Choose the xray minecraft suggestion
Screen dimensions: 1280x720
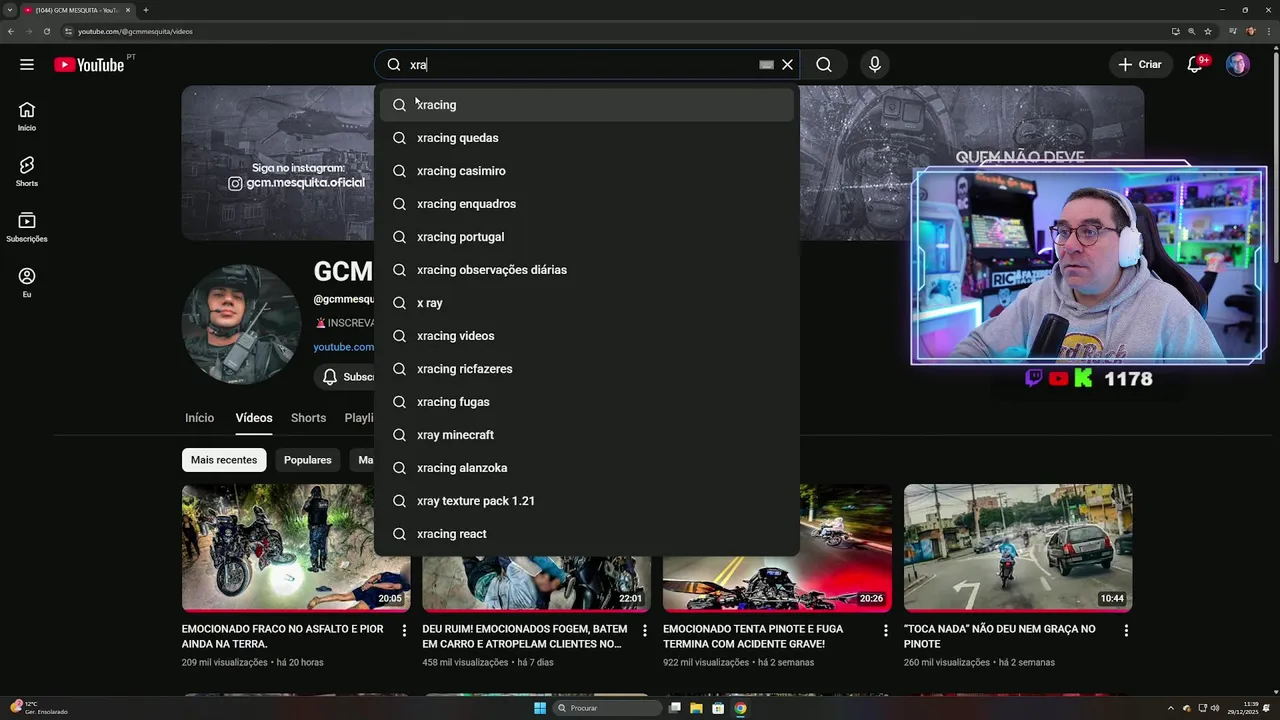point(587,435)
